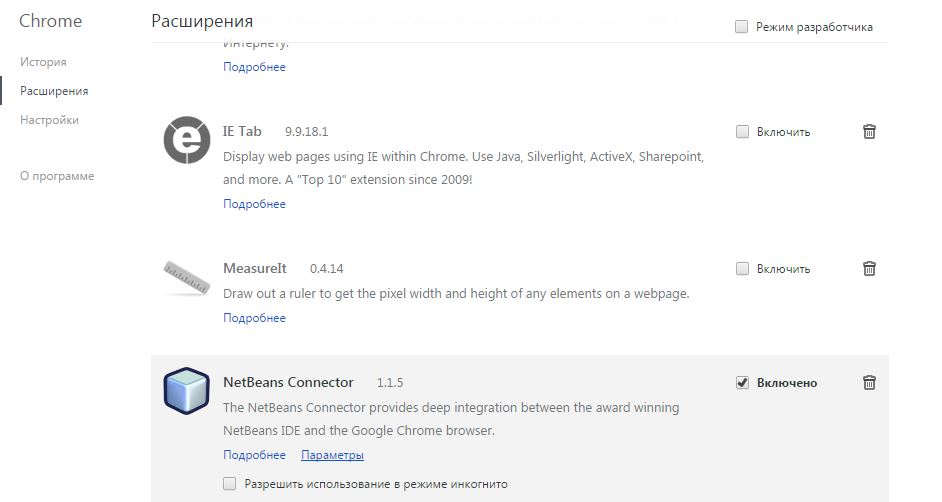This screenshot has width=942, height=502.
Task: Enable the IE Tab extension
Action: coord(742,131)
